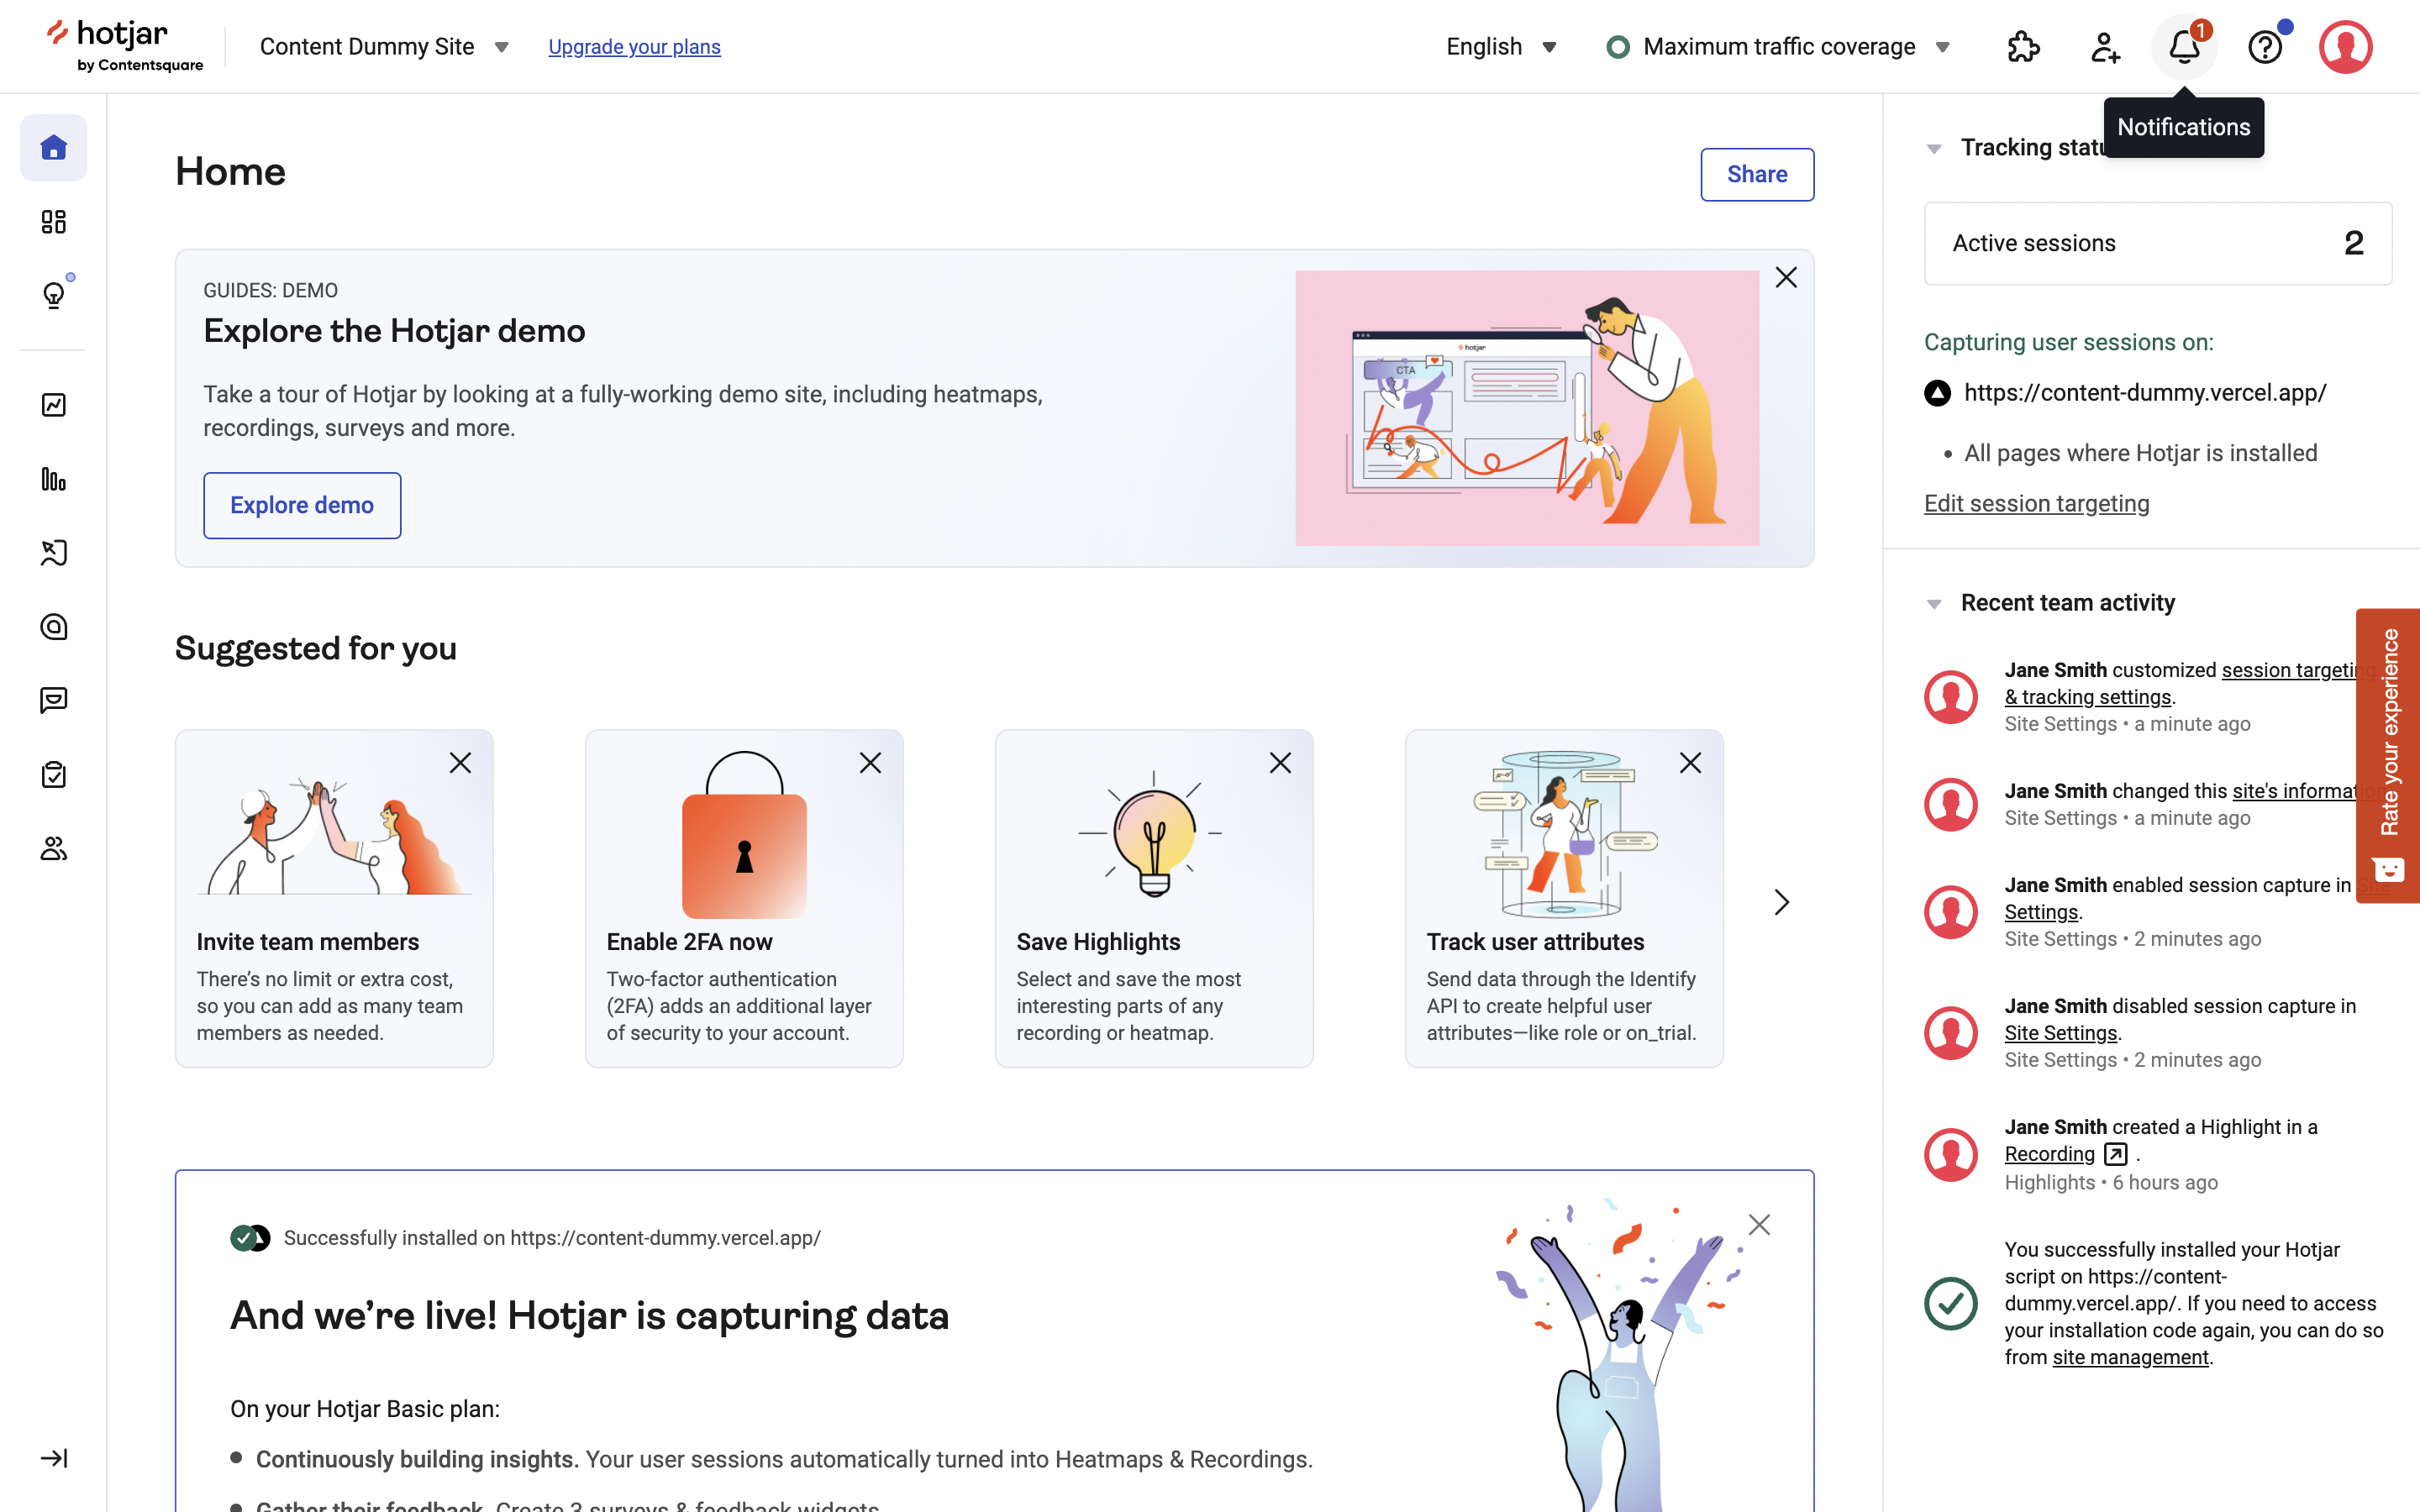Click the Explore demo button

302,505
